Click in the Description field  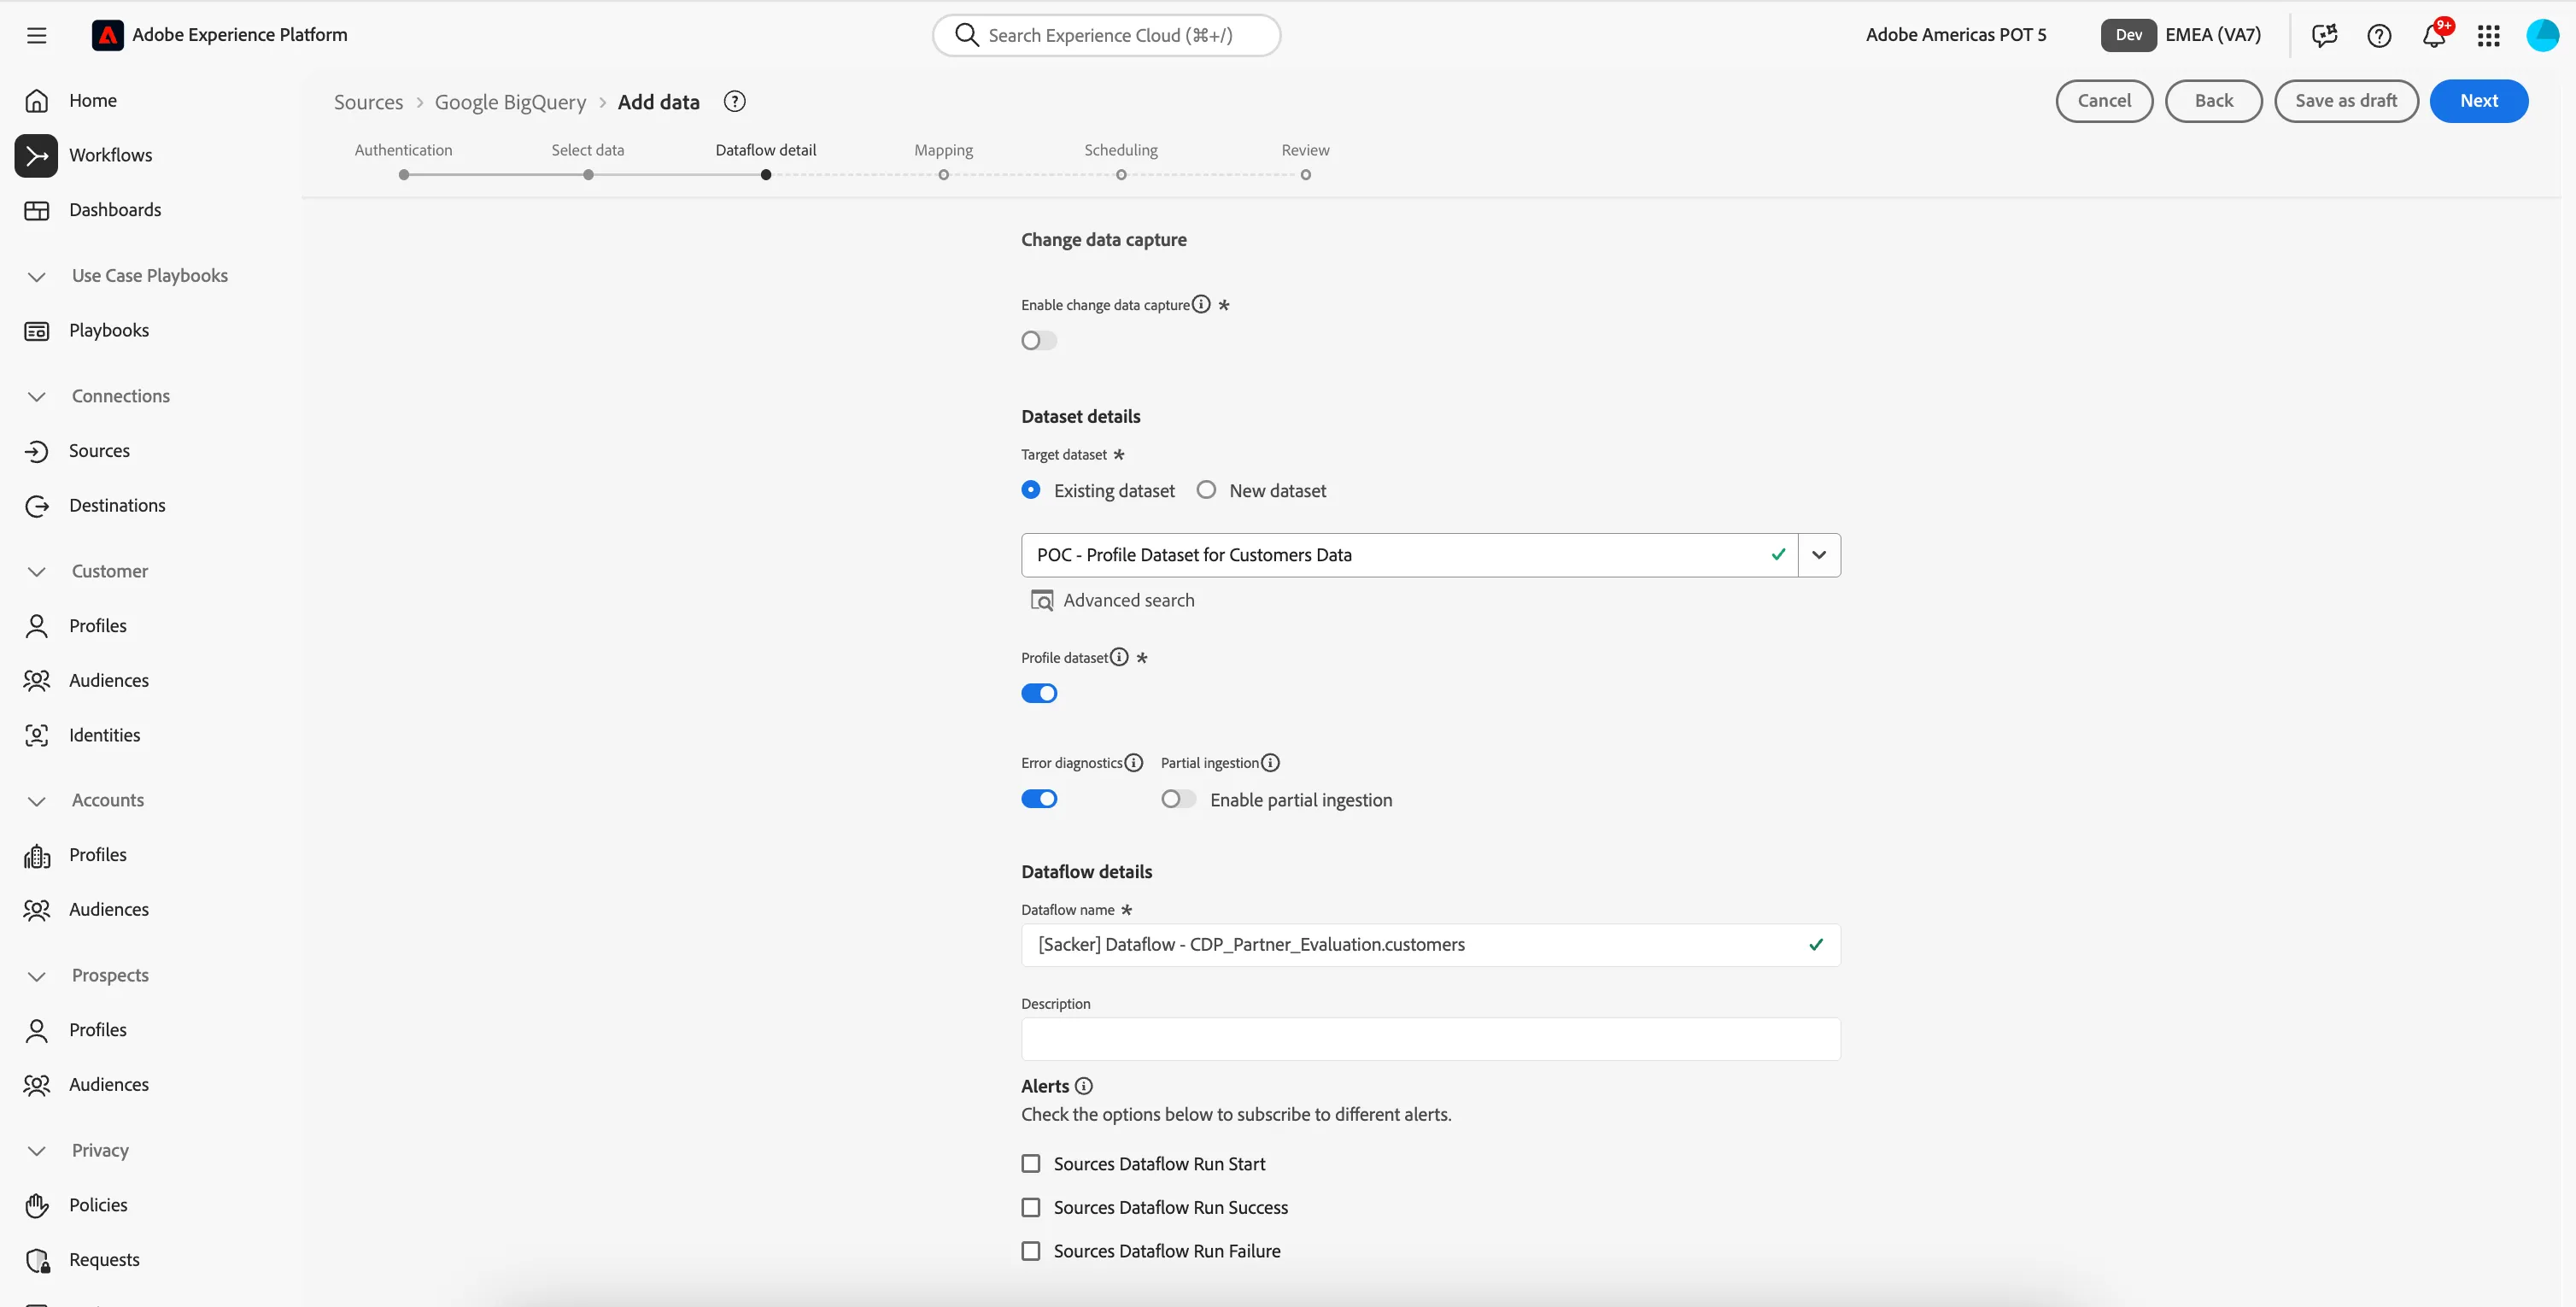[1430, 1039]
